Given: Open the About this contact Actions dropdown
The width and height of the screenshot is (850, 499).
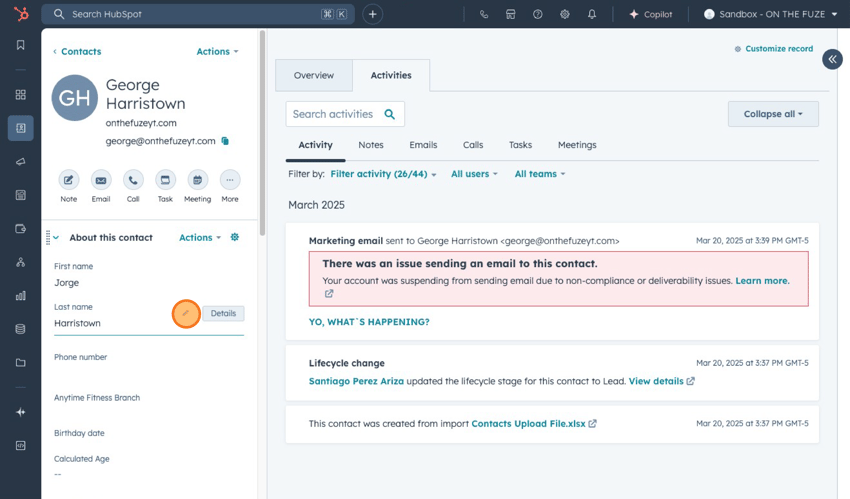Looking at the screenshot, I should click(200, 237).
